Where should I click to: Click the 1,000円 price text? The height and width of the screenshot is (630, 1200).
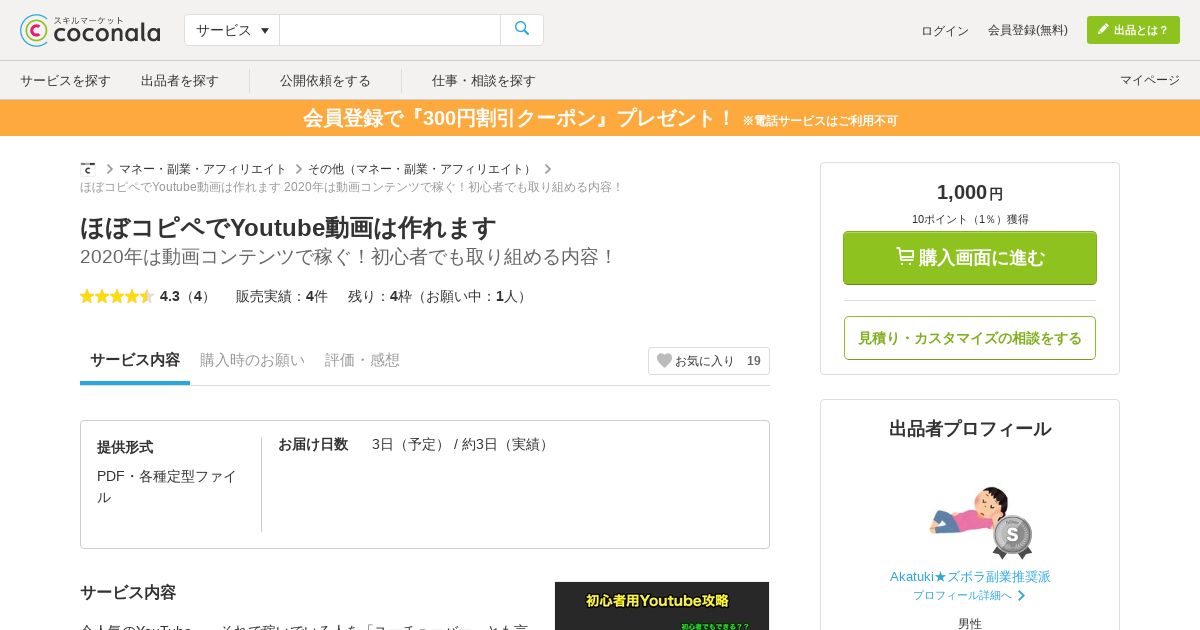click(x=970, y=192)
